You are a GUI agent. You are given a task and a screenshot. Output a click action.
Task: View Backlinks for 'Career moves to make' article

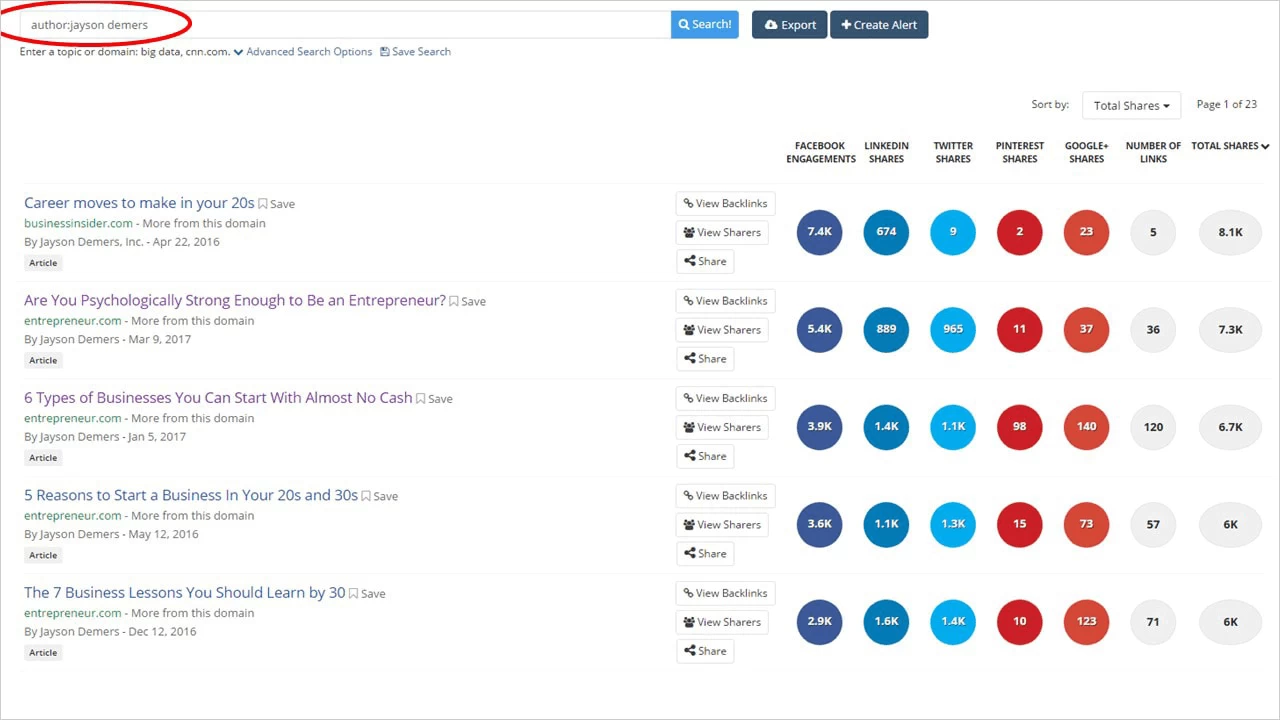point(725,204)
